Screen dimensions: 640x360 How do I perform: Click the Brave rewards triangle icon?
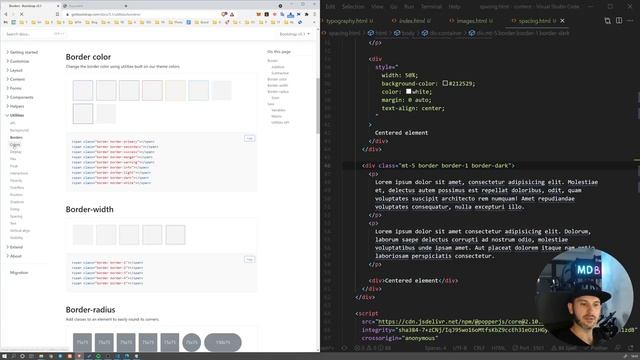click(x=232, y=14)
